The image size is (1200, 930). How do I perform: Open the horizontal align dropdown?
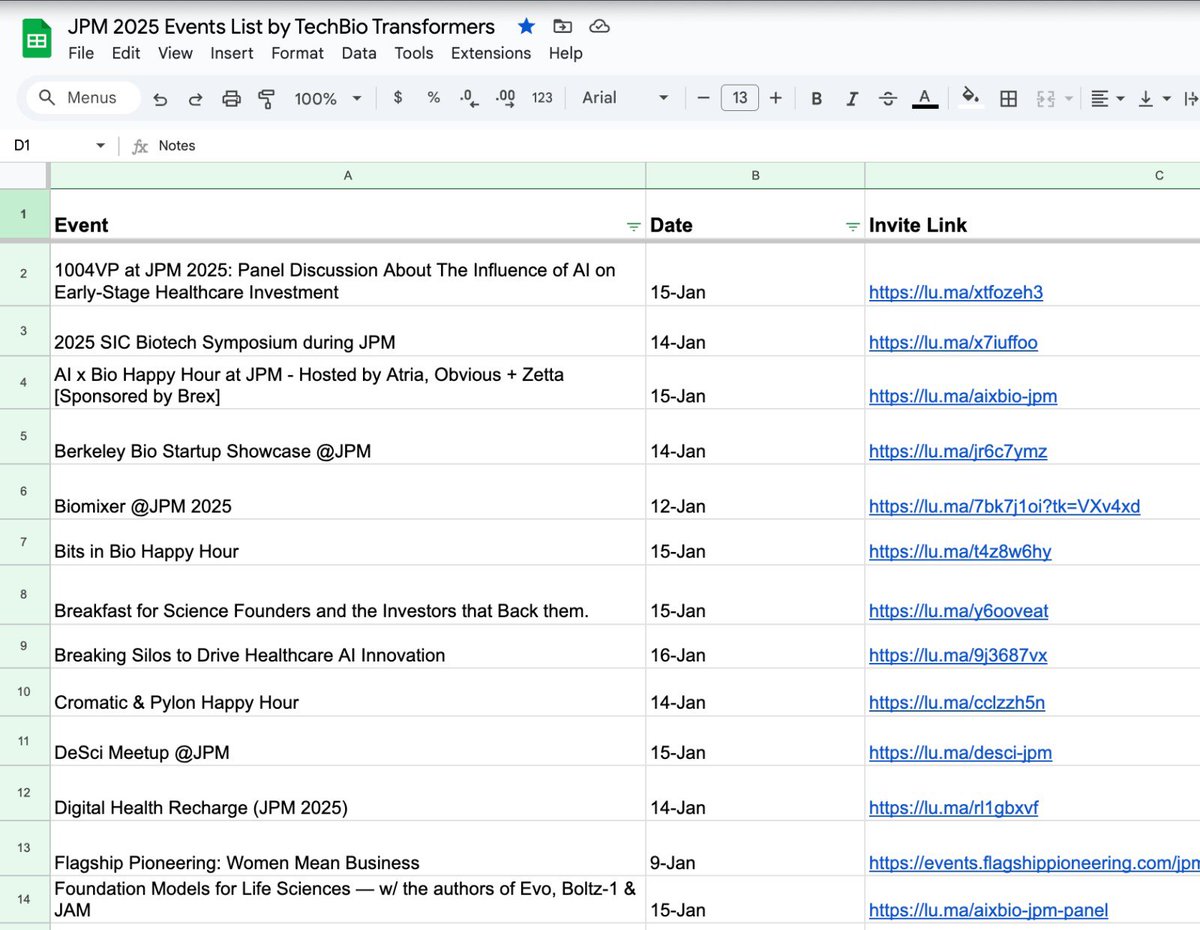tap(1107, 98)
